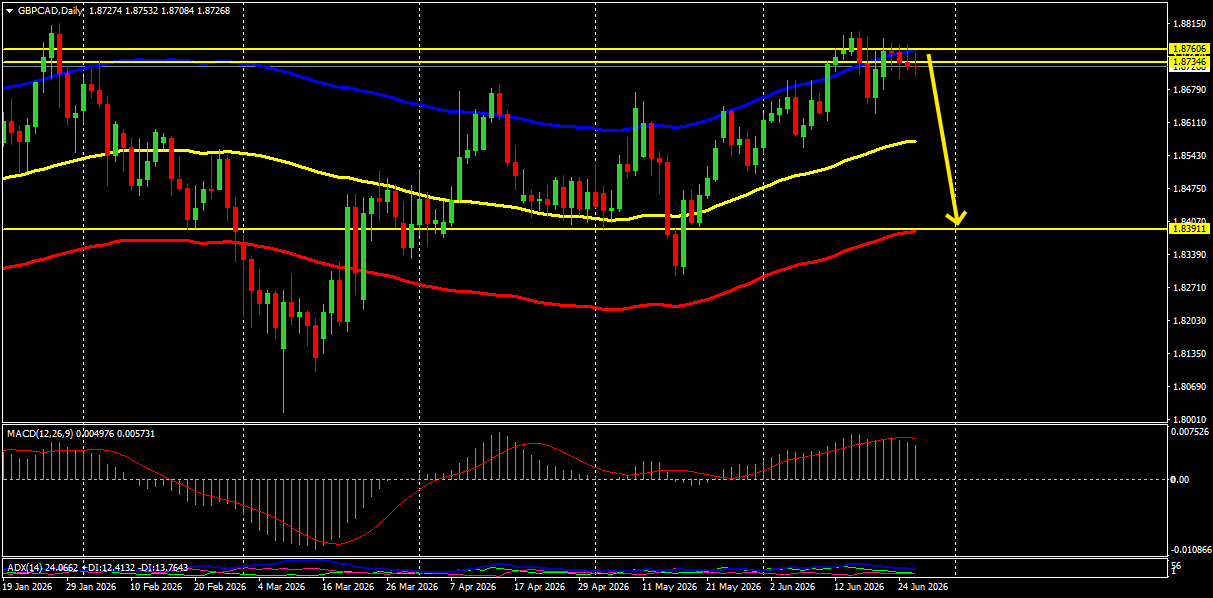This screenshot has width=1213, height=598.
Task: Click the -0.010866 MACD scale value
Action: [1191, 551]
